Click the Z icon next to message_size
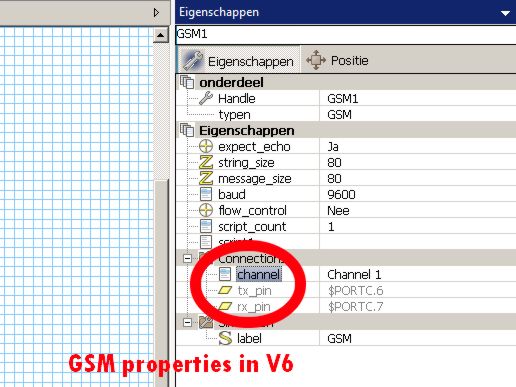Image resolution: width=516 pixels, height=387 pixels. click(x=206, y=178)
